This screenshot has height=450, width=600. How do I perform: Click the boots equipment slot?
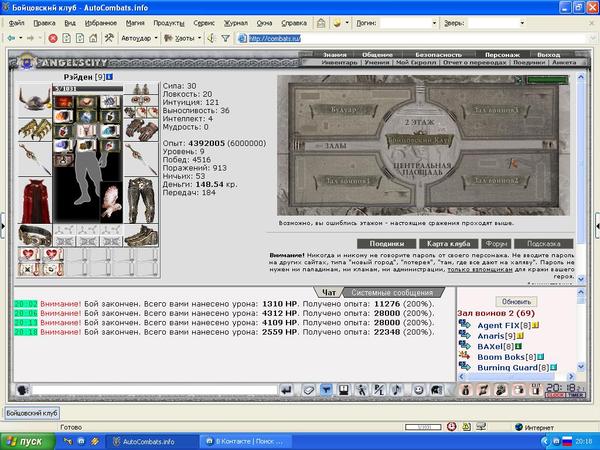(x=141, y=235)
